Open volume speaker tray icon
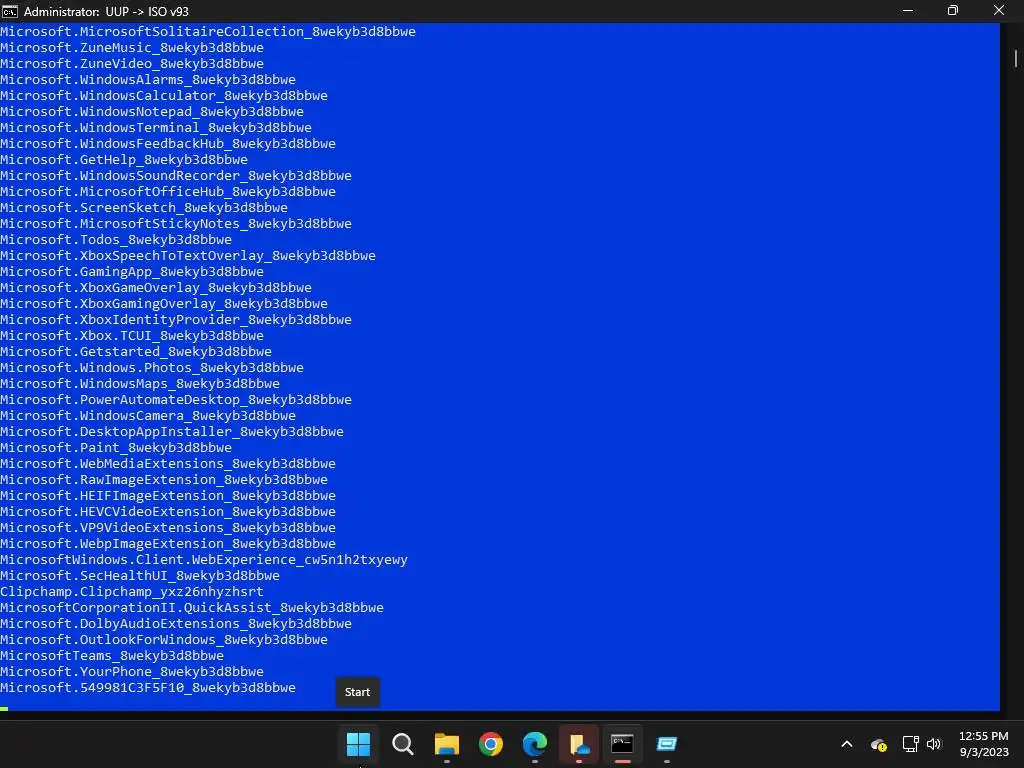The height and width of the screenshot is (768, 1024). click(934, 744)
